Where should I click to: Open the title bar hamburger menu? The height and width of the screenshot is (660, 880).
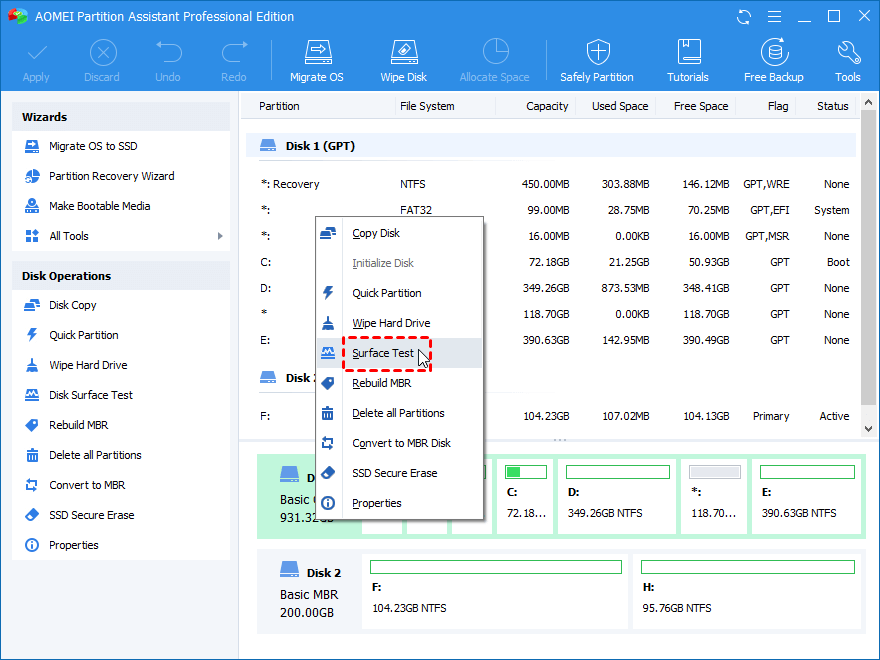pos(773,17)
